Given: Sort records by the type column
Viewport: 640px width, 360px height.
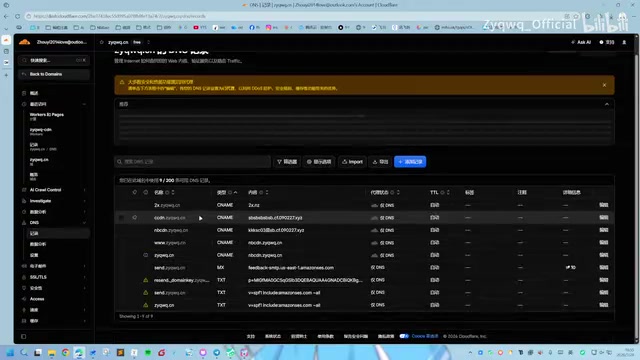Looking at the screenshot, I should tap(236, 192).
